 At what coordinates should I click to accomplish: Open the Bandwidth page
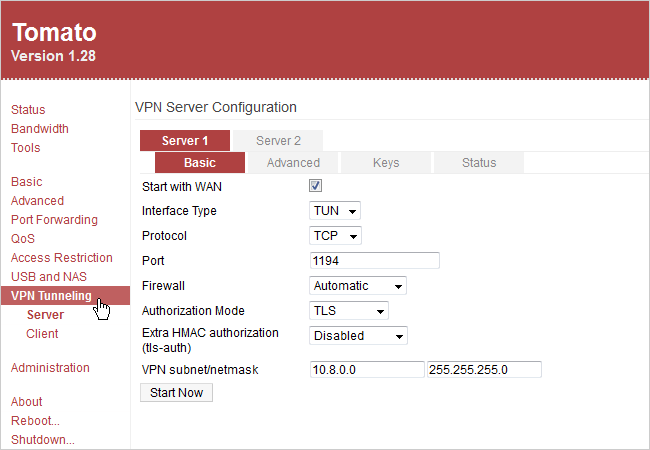click(x=39, y=129)
